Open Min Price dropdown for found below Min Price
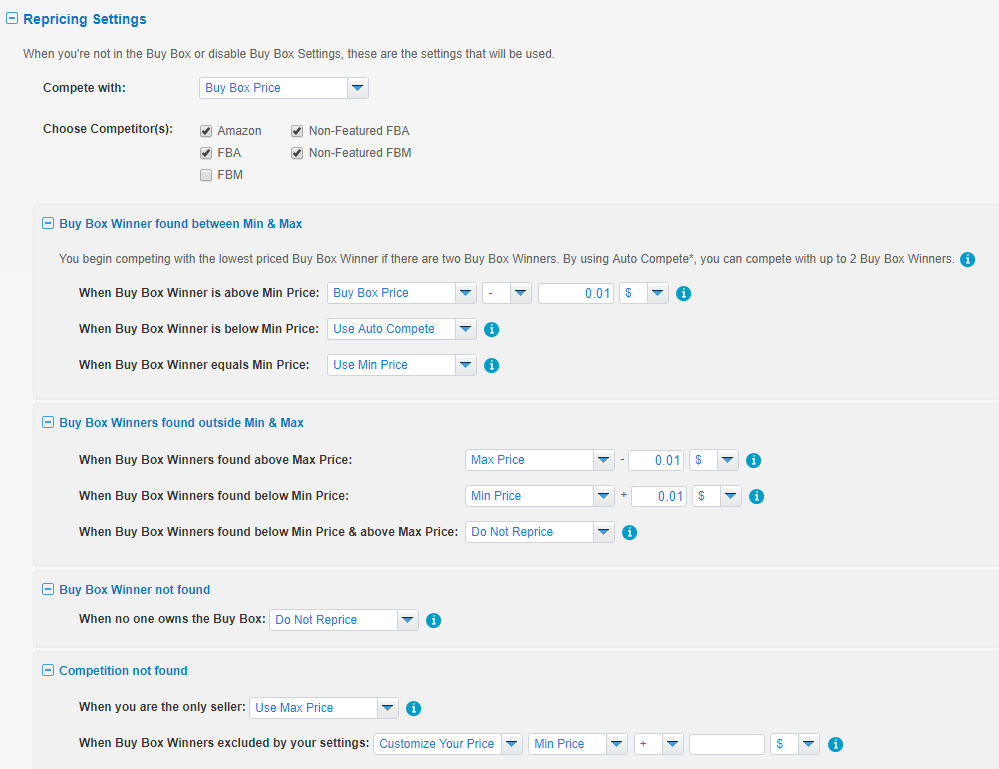This screenshot has height=769, width=999. tap(540, 496)
